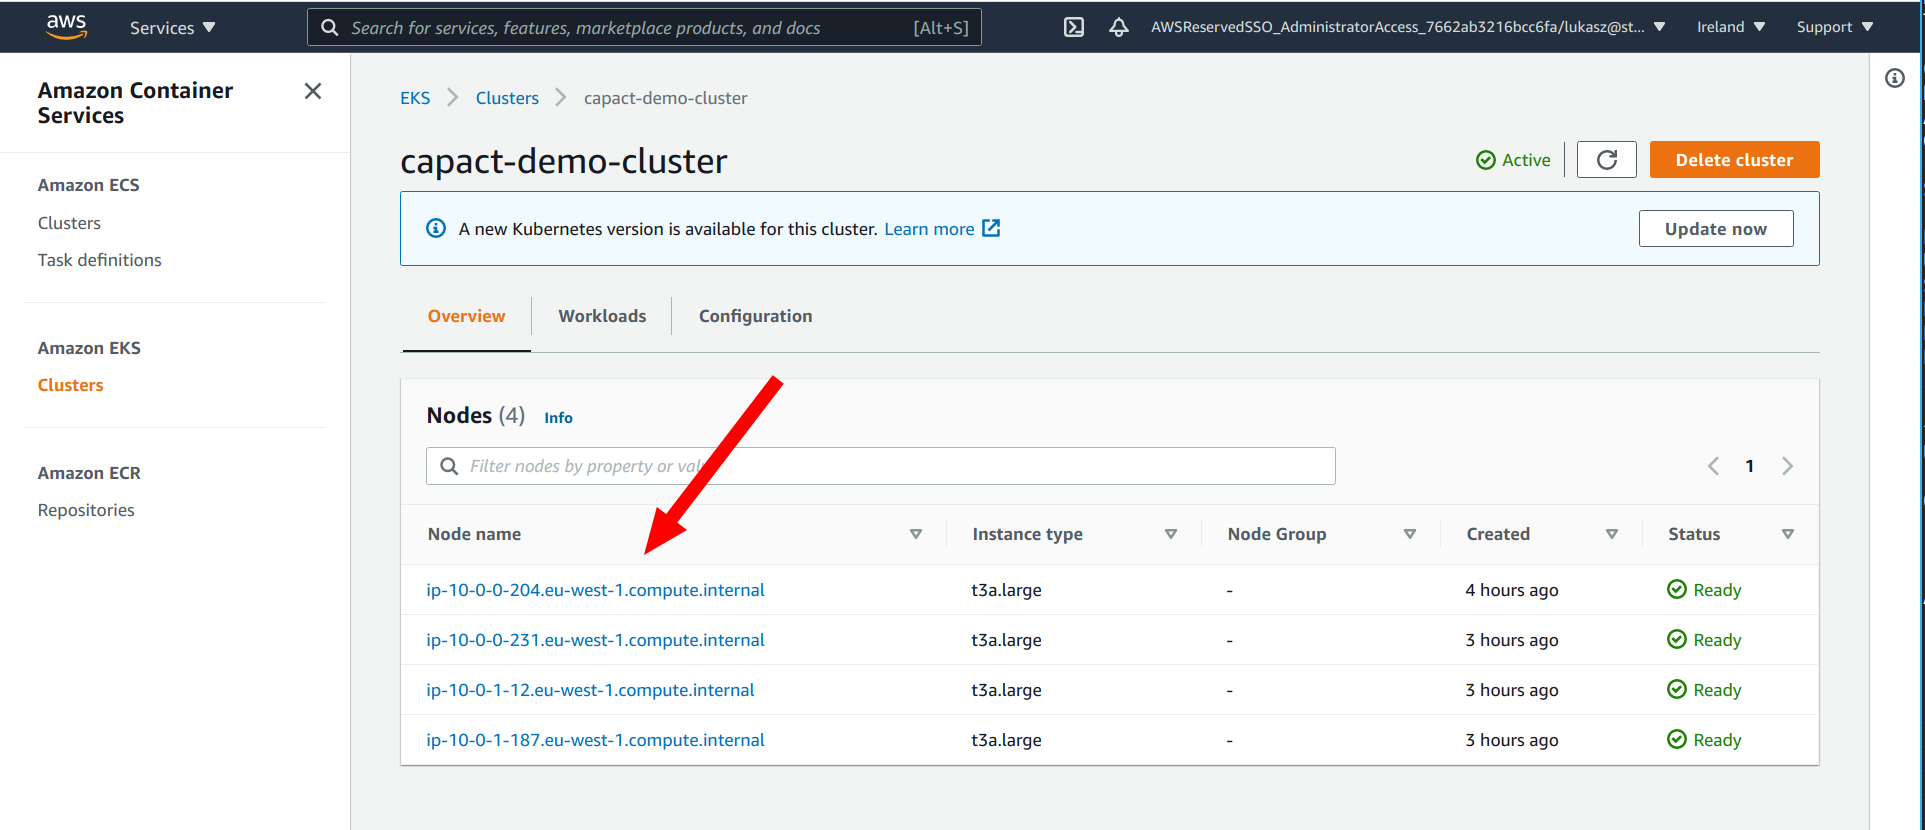This screenshot has height=830, width=1925.
Task: Click the magnifier icon in the nodes filter
Action: pos(450,466)
